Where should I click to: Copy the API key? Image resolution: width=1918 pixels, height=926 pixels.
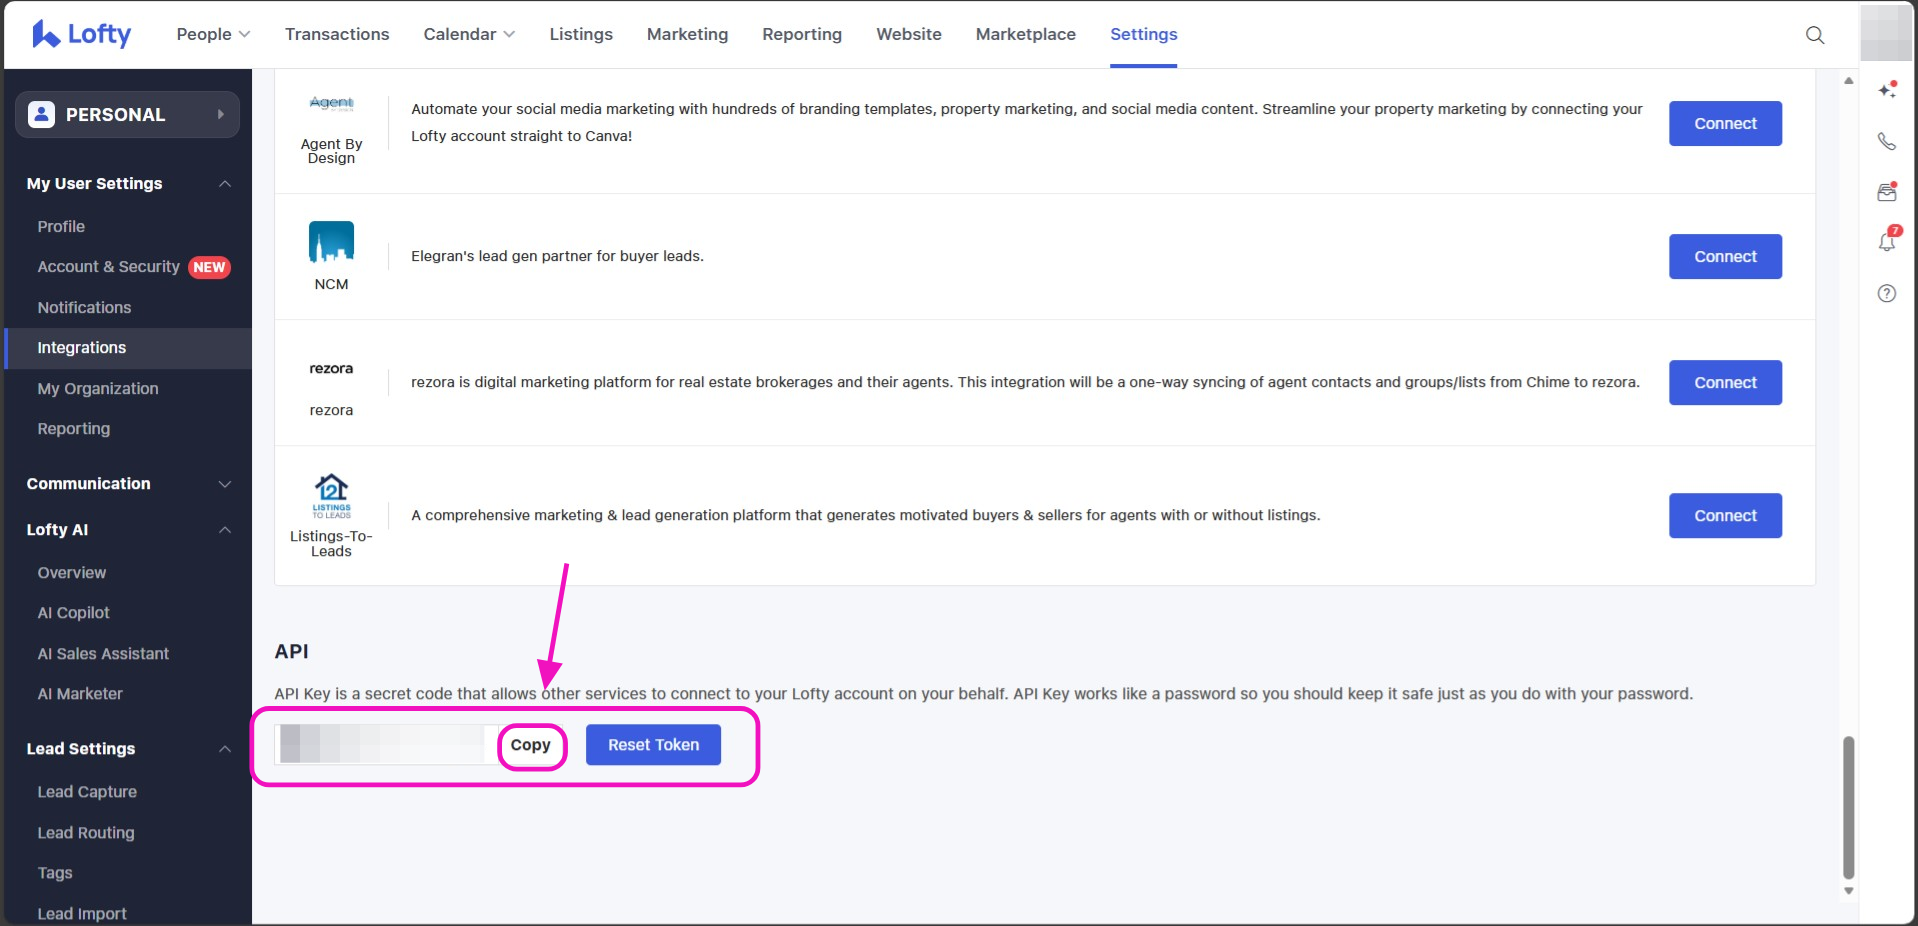[x=531, y=745]
